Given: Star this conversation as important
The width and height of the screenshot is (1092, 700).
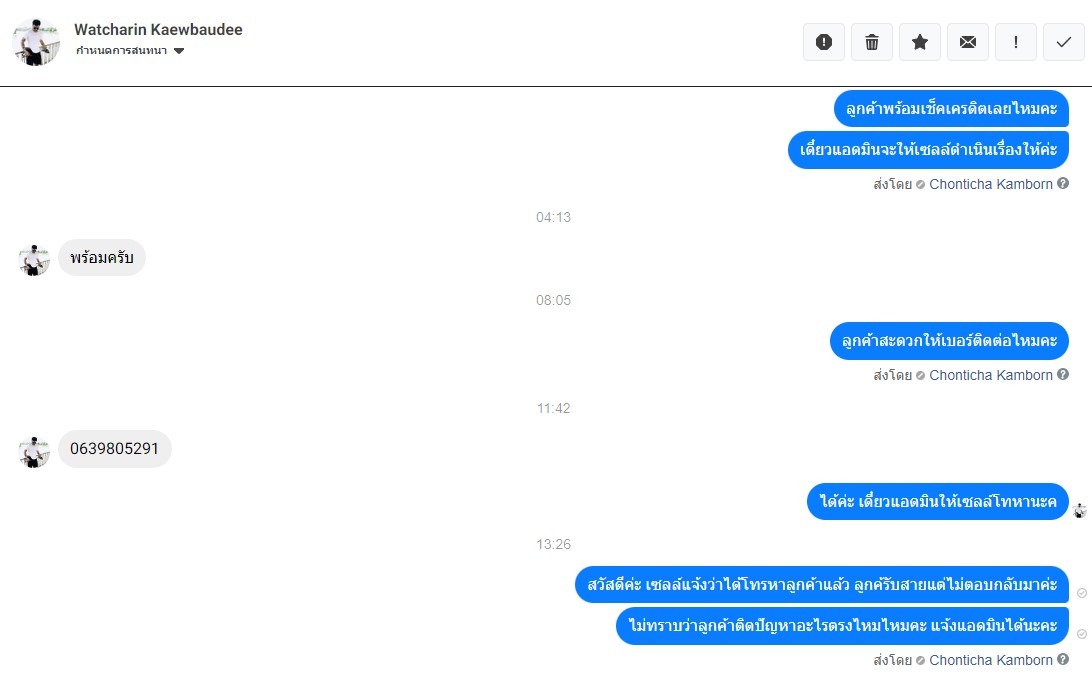Looking at the screenshot, I should pos(920,42).
